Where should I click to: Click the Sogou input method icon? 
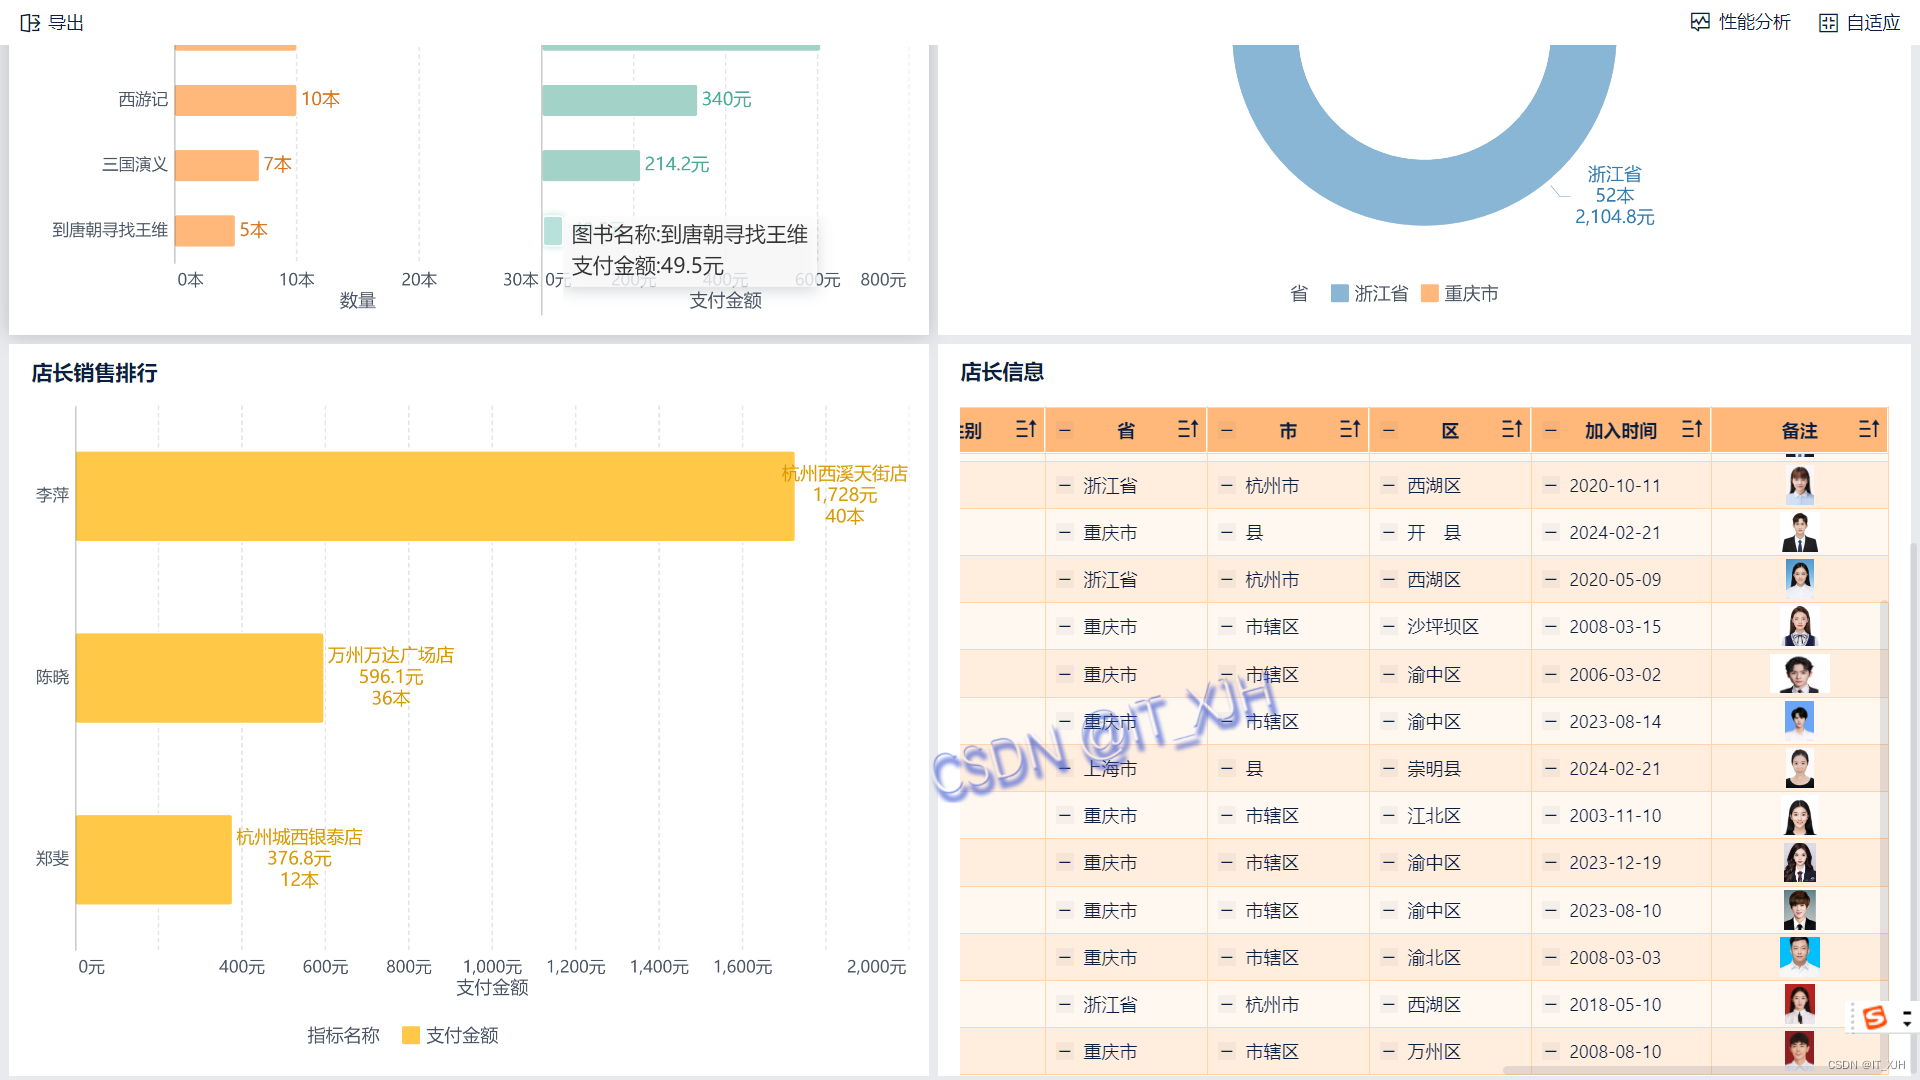click(1875, 1017)
